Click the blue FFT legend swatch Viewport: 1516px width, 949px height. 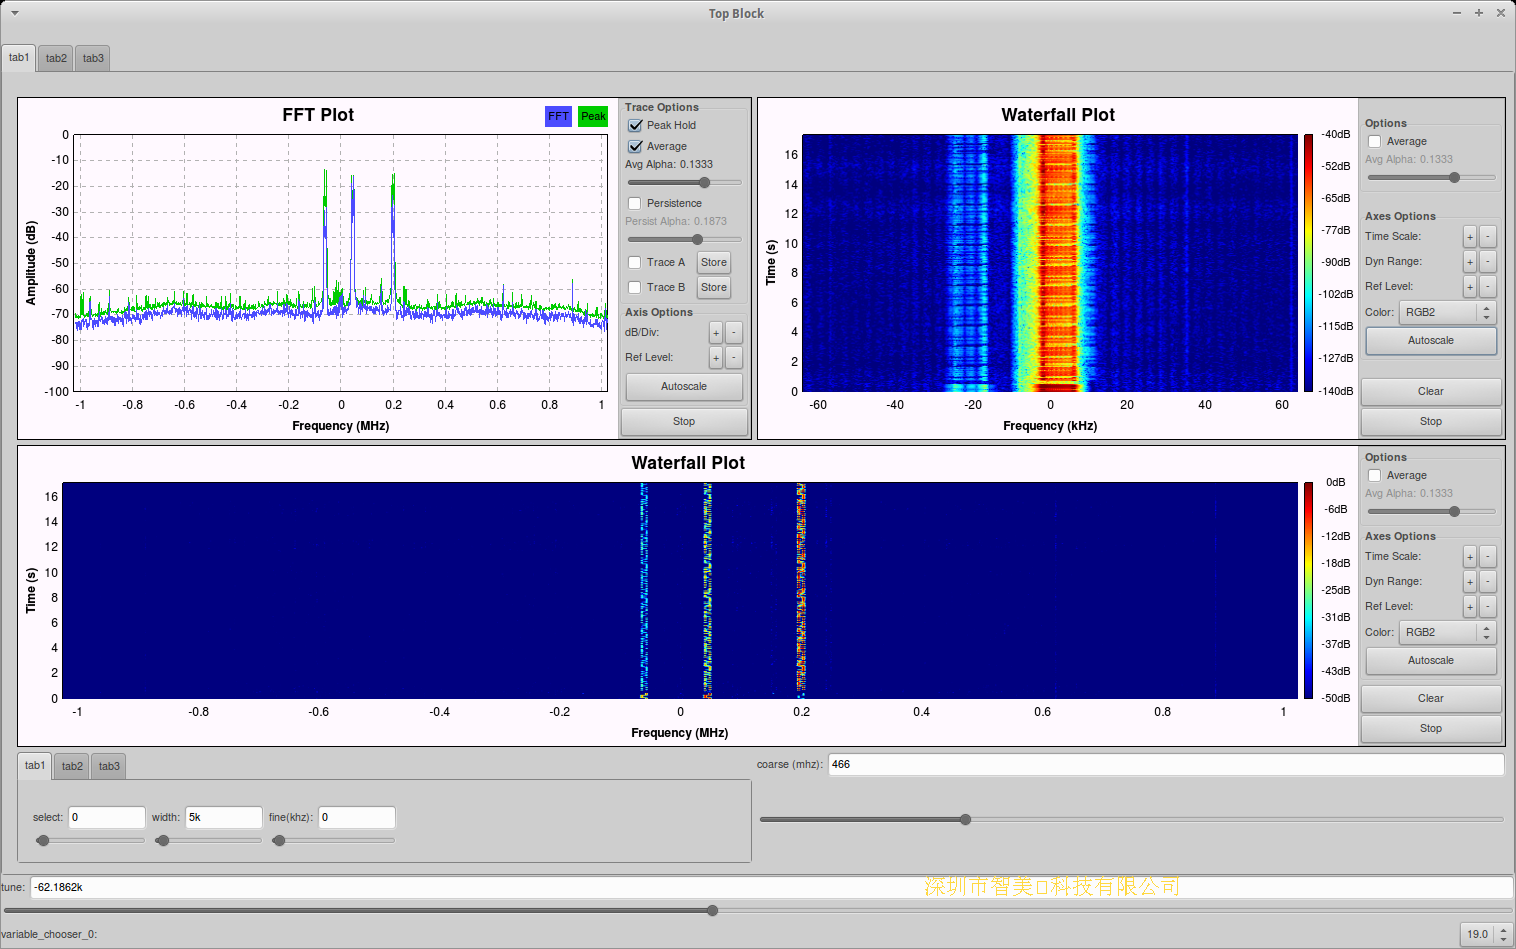pyautogui.click(x=558, y=117)
